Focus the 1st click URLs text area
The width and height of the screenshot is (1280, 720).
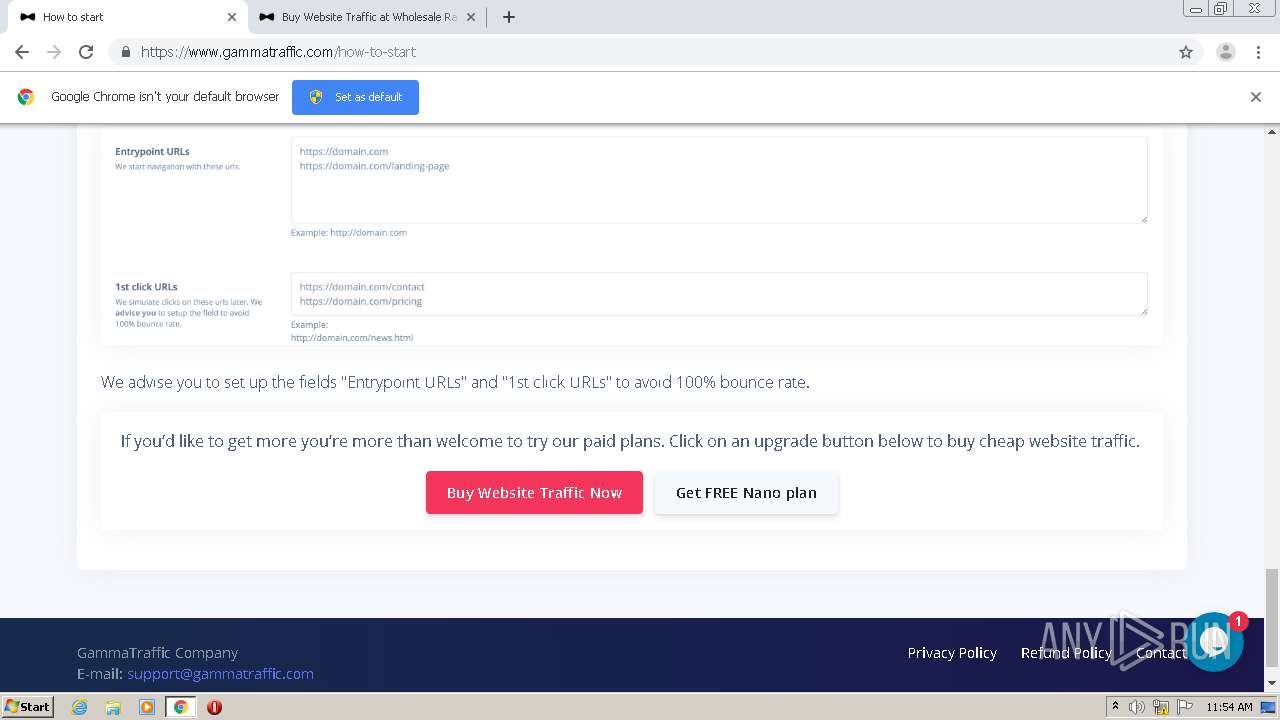(x=719, y=294)
